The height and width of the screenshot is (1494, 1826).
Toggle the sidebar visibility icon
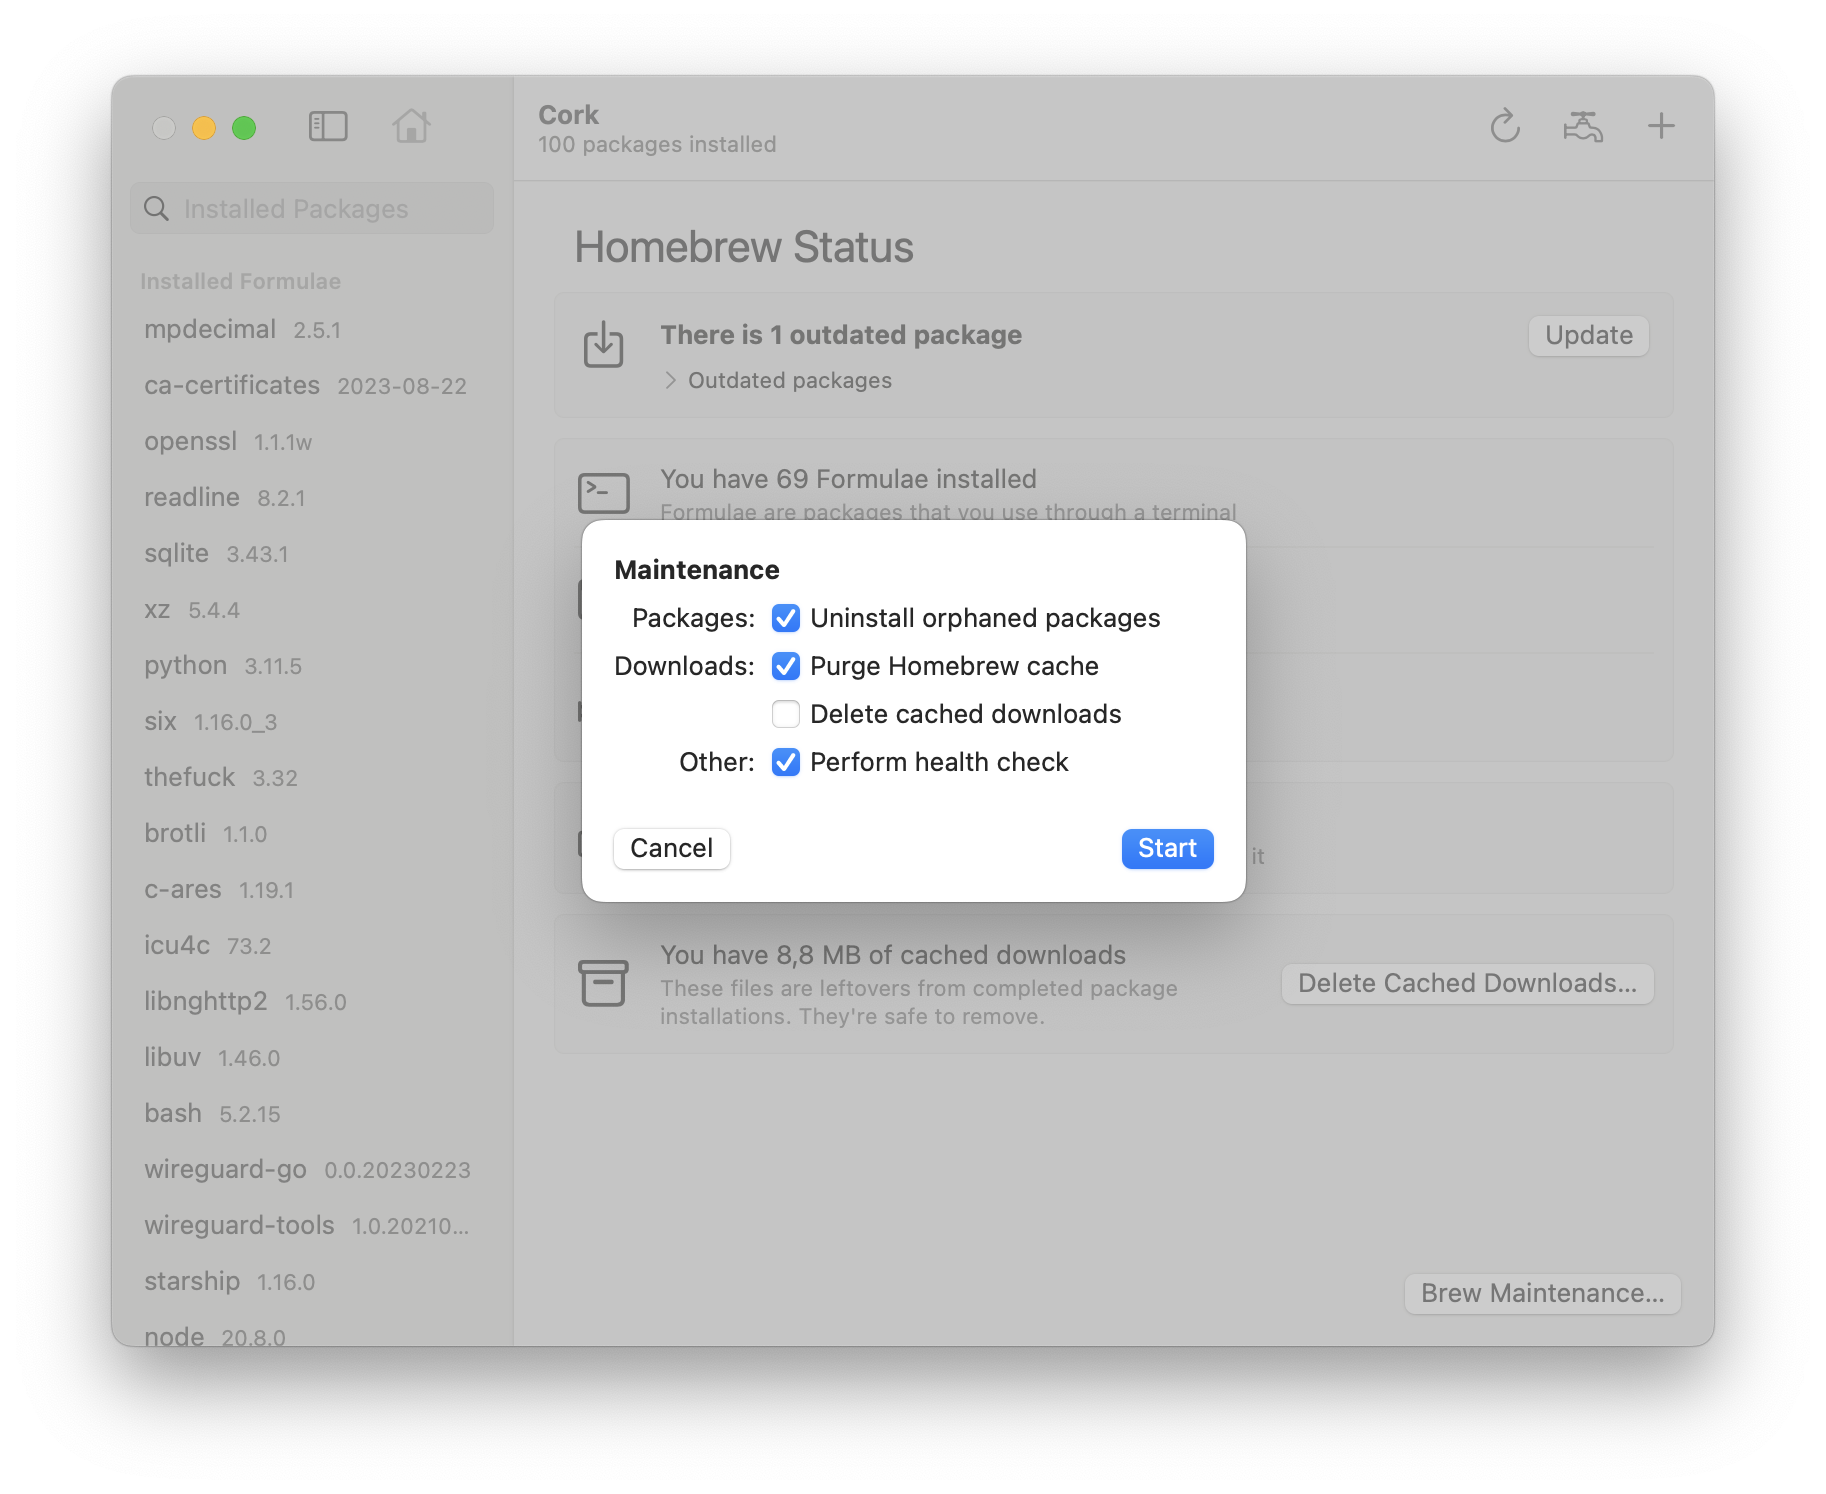tap(328, 127)
